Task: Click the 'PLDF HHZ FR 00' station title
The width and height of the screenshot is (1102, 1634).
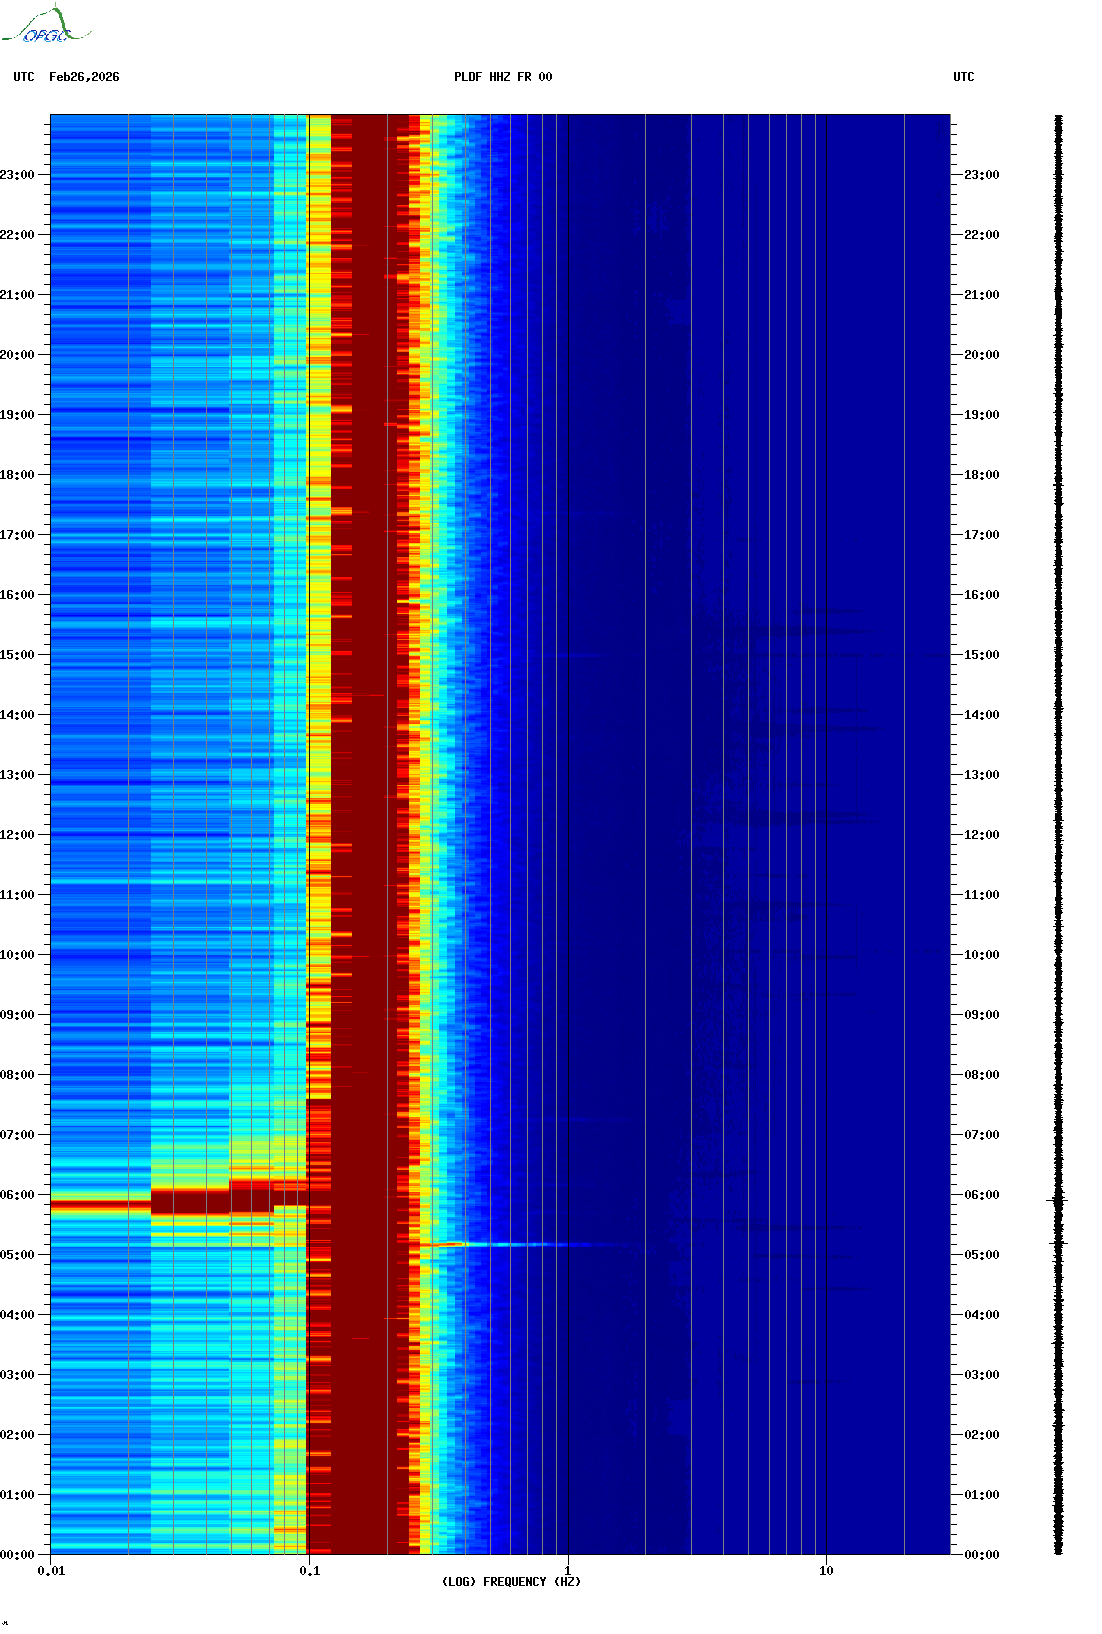Action: point(503,77)
